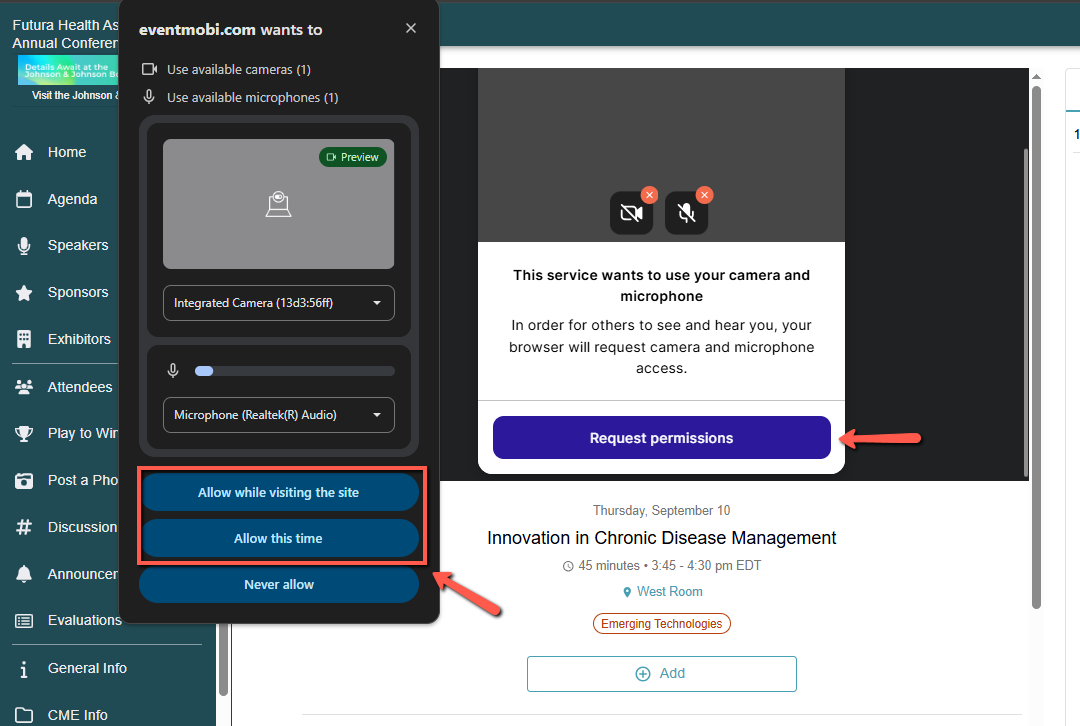The height and width of the screenshot is (726, 1080).
Task: Open the Integrated Camera selection dropdown
Action: pos(278,303)
